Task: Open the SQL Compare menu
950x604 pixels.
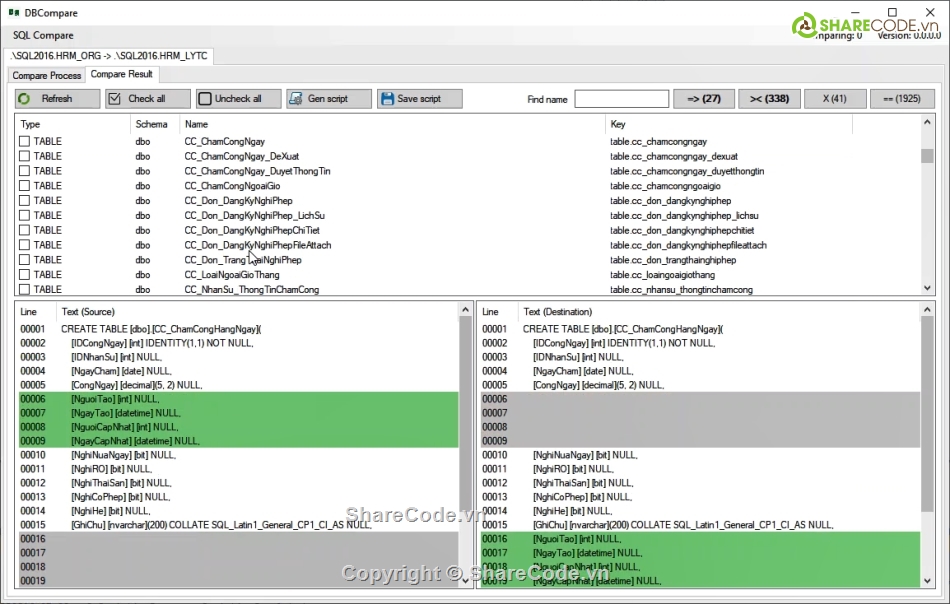Action: (43, 35)
